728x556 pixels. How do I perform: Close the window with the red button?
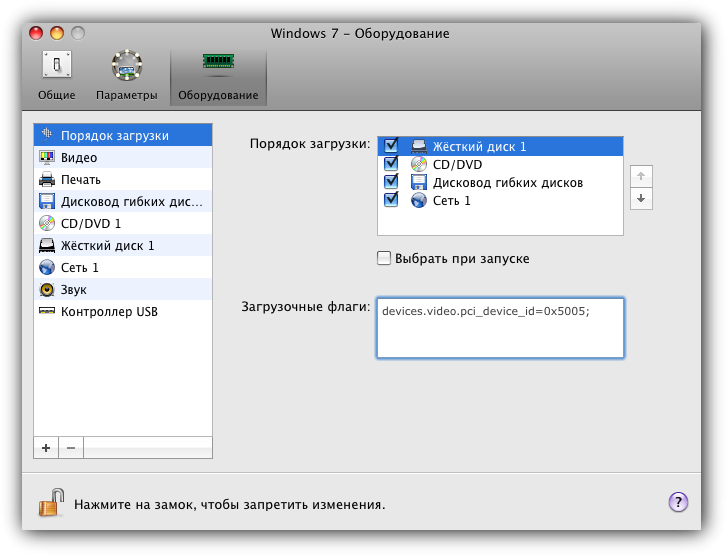[36, 33]
